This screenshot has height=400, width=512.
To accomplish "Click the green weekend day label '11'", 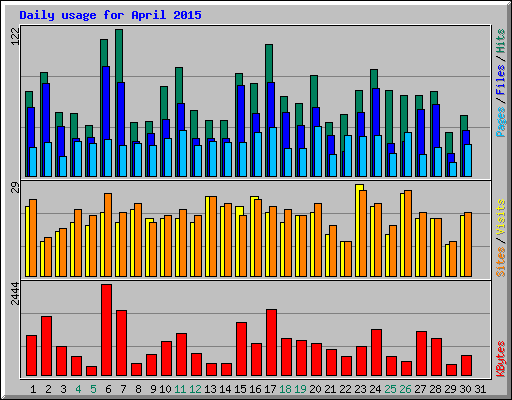I will pyautogui.click(x=180, y=389).
